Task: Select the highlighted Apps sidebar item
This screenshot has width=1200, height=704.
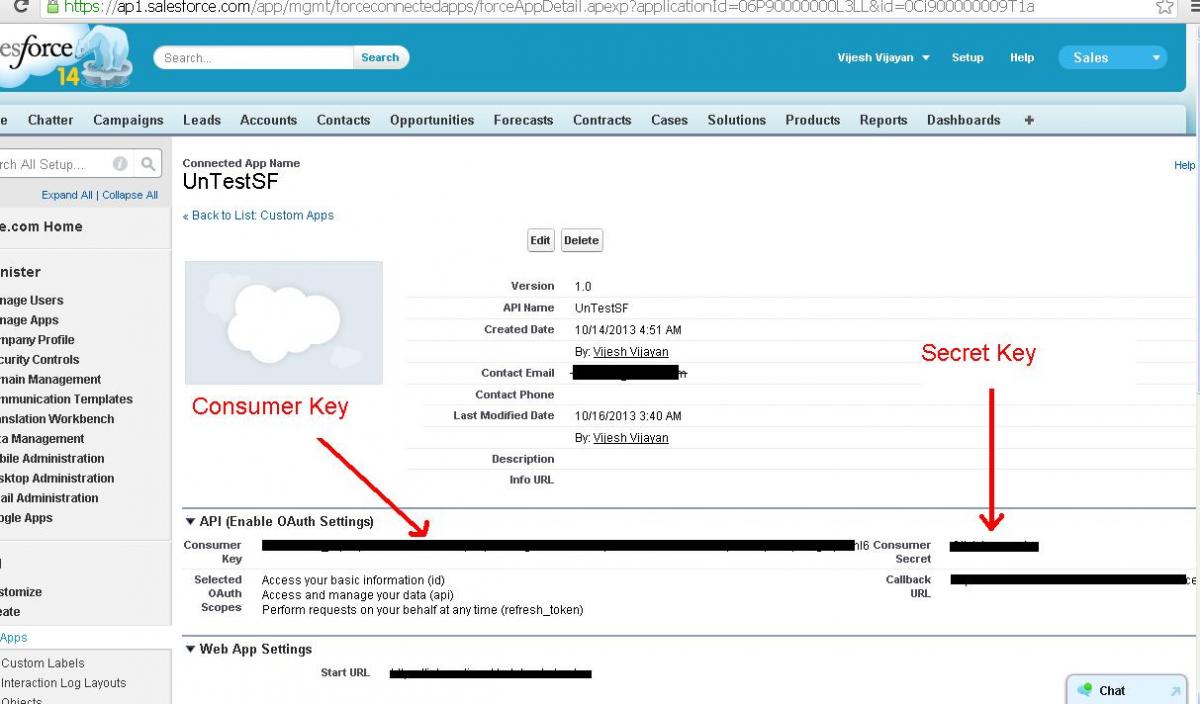Action: (14, 638)
